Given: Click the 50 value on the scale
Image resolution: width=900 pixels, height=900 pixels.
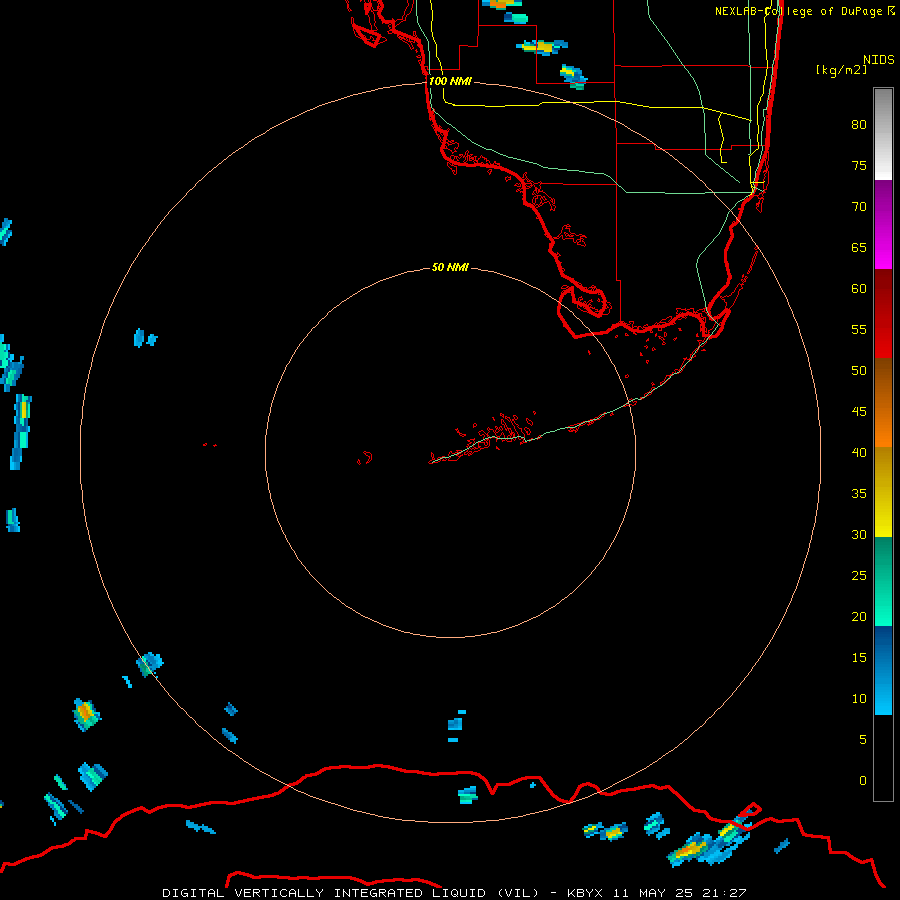Looking at the screenshot, I should point(859,371).
